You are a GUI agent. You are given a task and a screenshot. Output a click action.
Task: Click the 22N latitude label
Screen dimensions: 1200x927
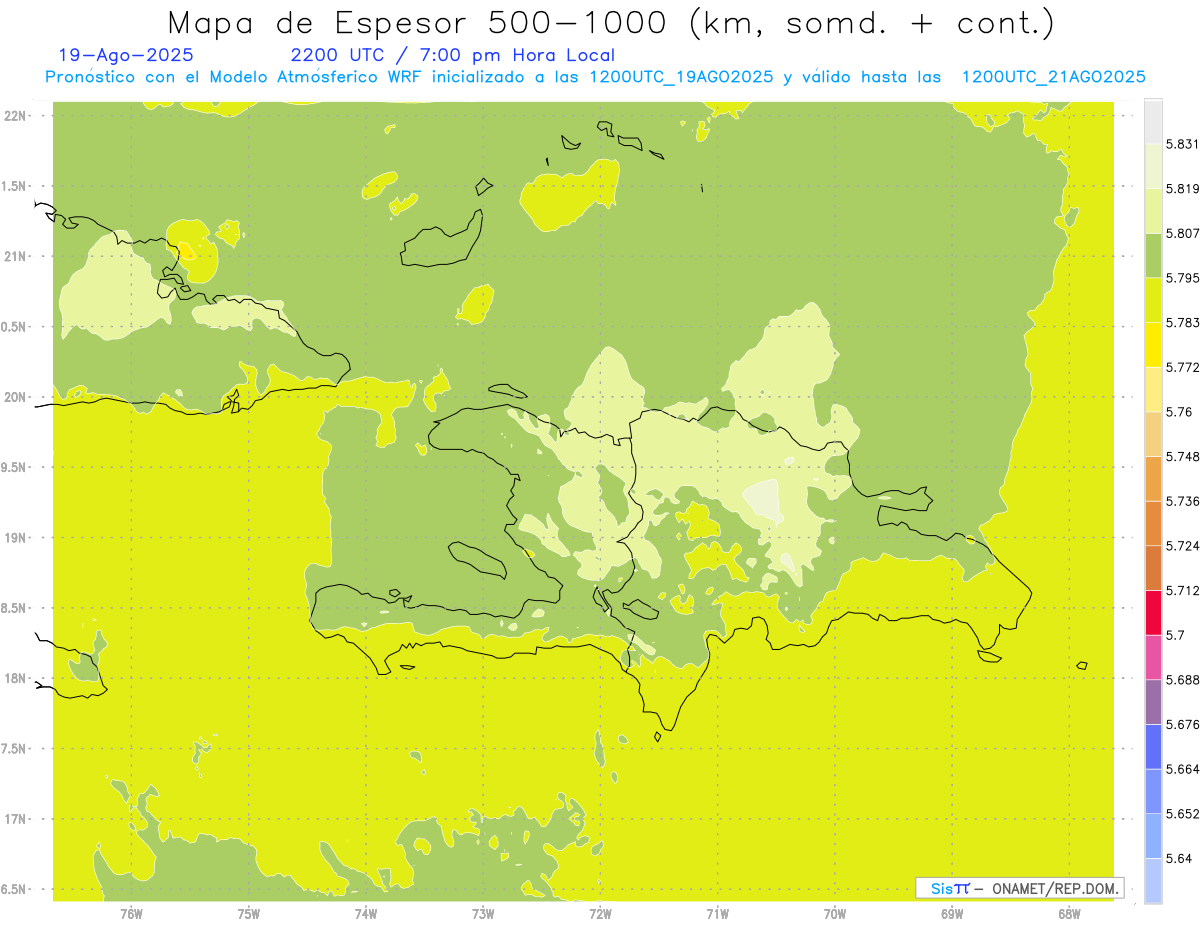[x=14, y=115]
